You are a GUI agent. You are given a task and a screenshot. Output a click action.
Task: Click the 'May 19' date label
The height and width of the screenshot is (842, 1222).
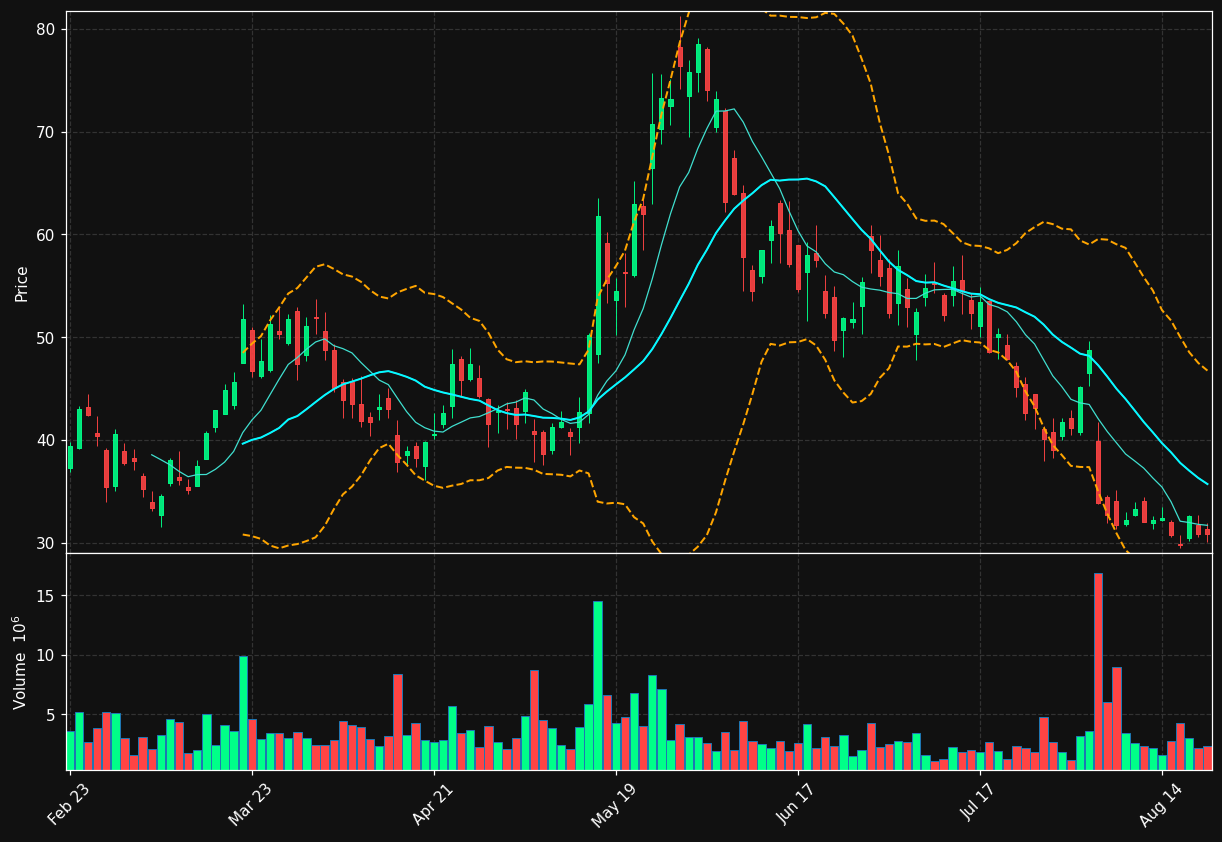(x=614, y=805)
